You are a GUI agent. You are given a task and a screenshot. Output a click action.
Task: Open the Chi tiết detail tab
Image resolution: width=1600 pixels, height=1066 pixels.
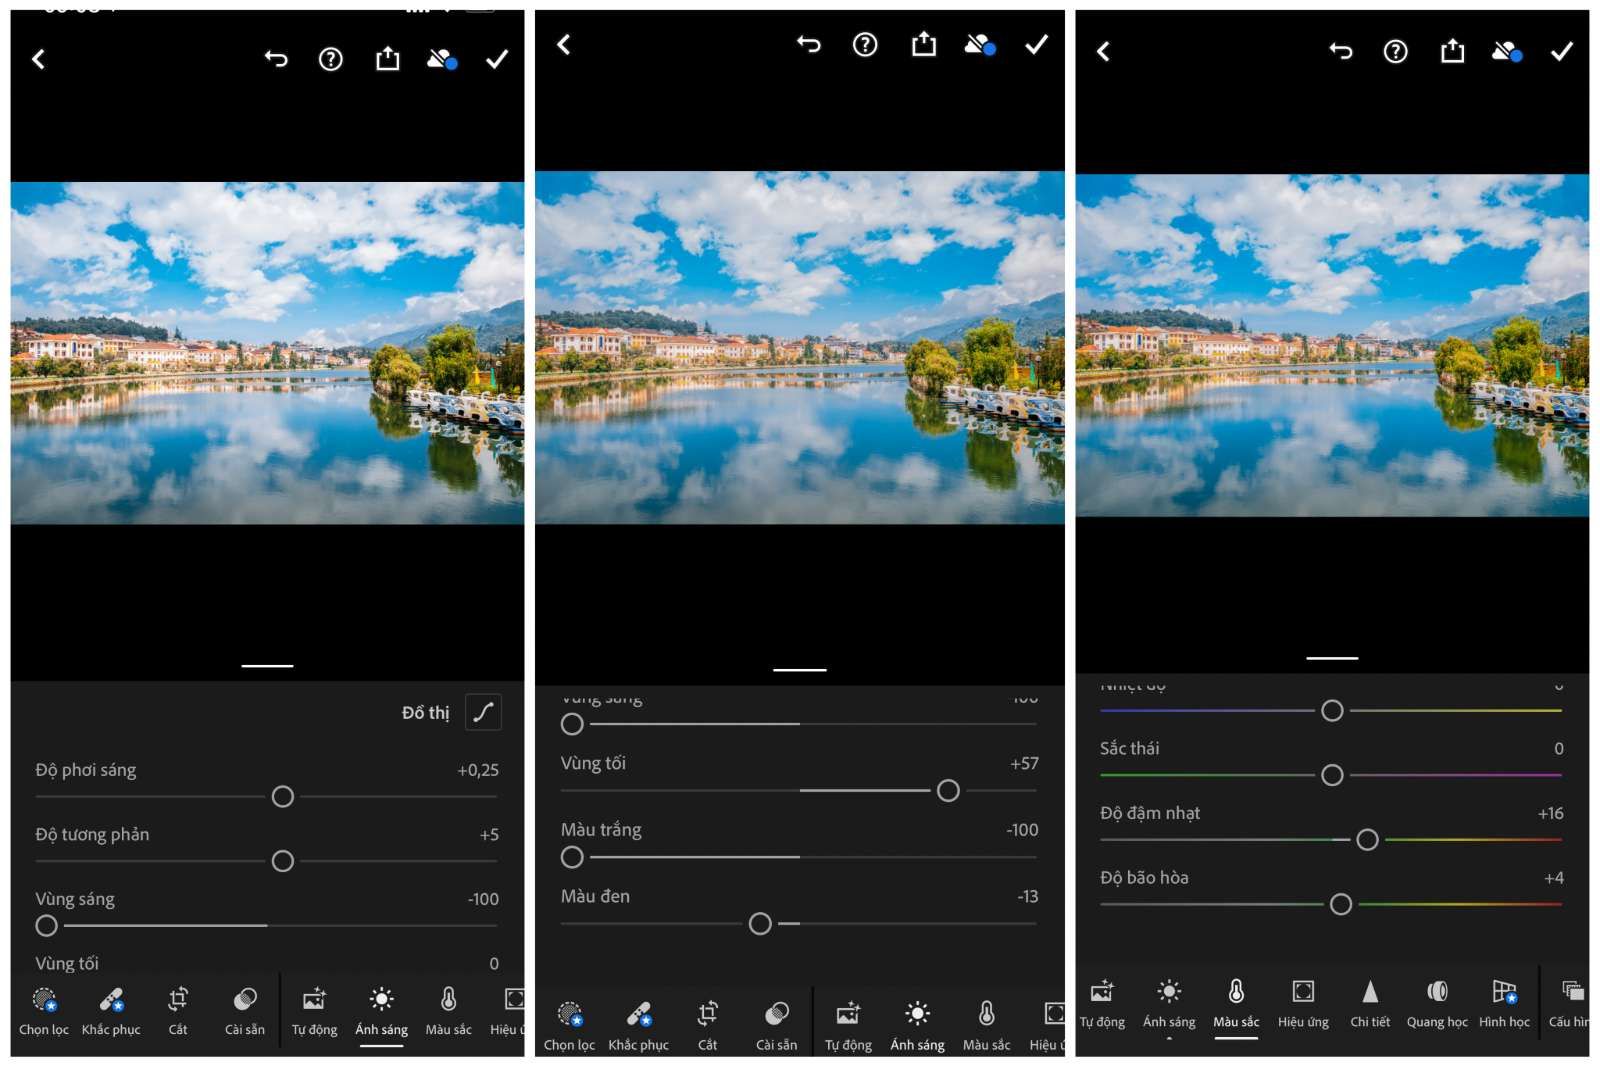click(x=1370, y=1003)
